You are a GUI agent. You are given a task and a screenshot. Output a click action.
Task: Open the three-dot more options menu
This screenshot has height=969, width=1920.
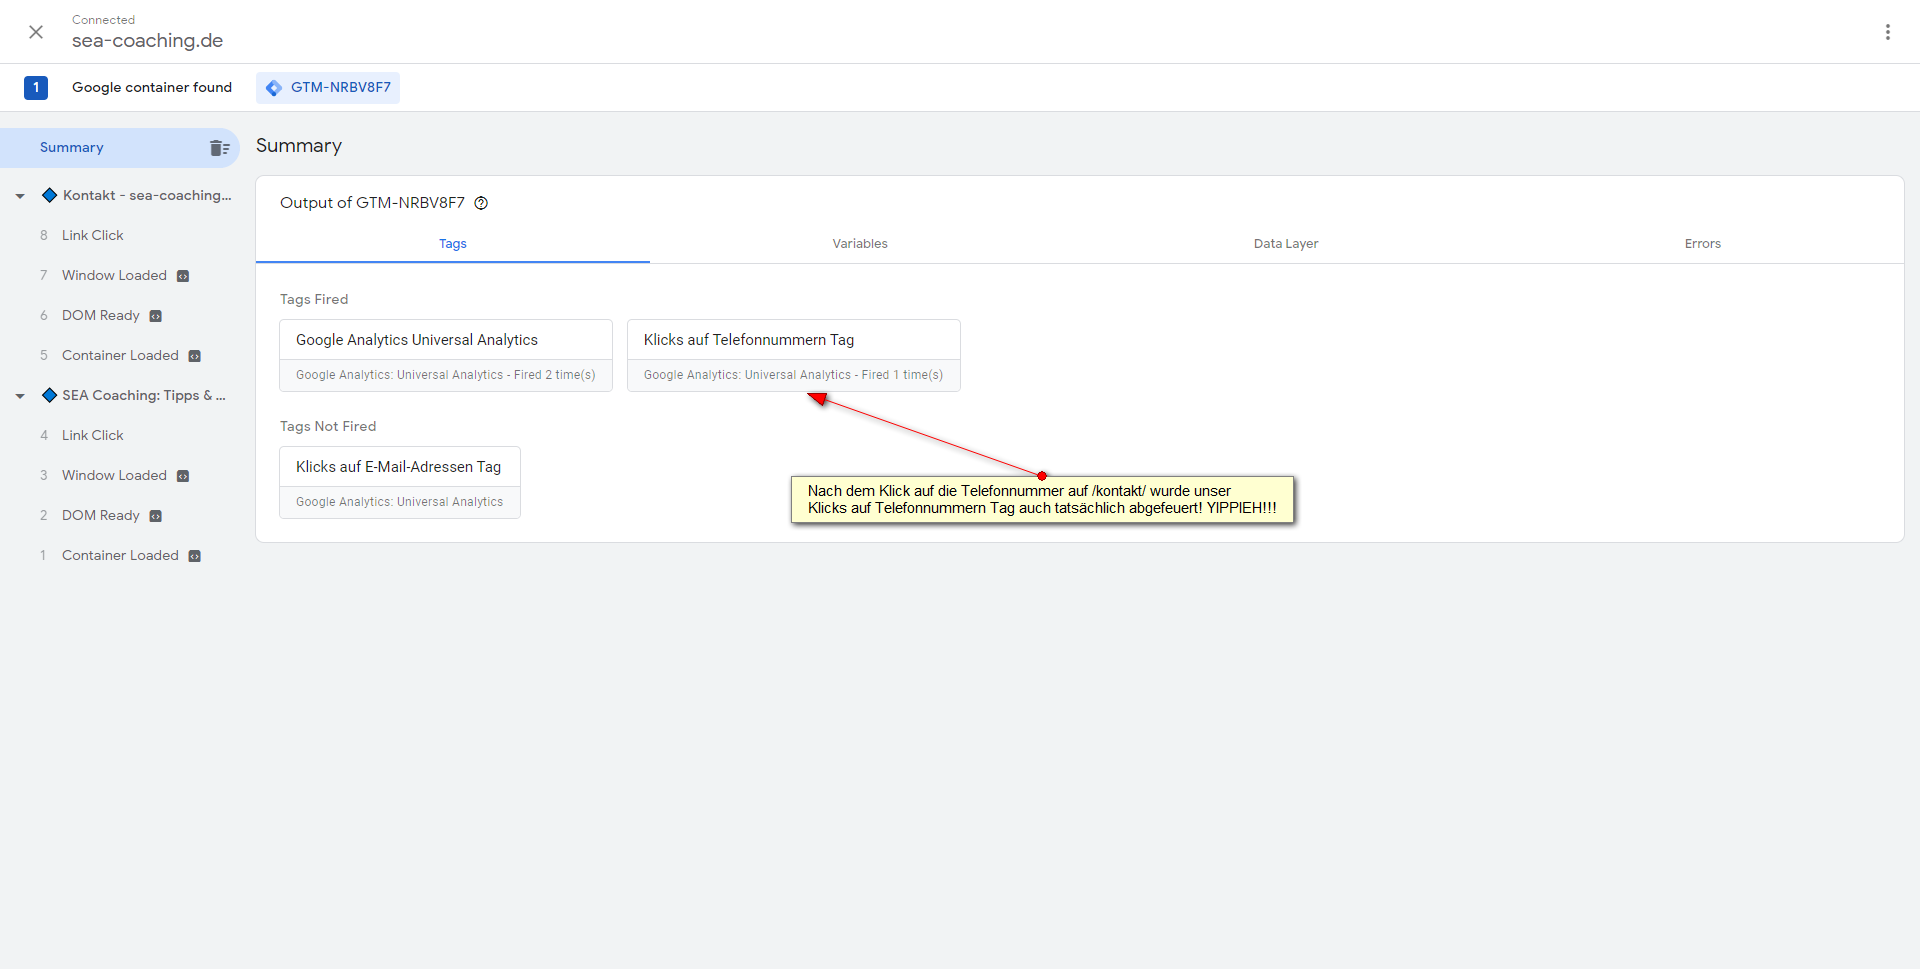(x=1888, y=32)
